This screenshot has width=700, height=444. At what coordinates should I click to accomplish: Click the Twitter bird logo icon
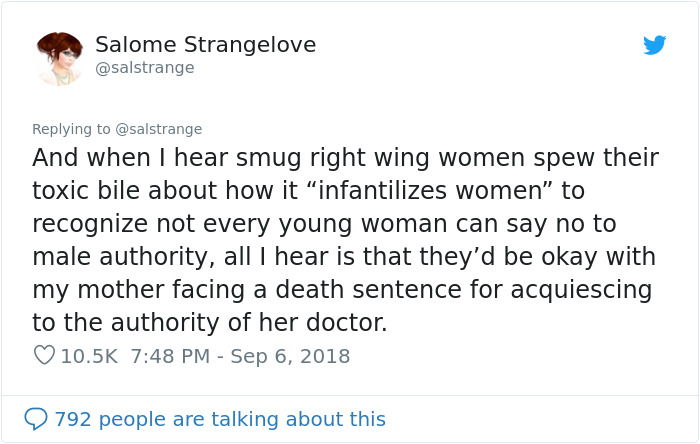(654, 45)
